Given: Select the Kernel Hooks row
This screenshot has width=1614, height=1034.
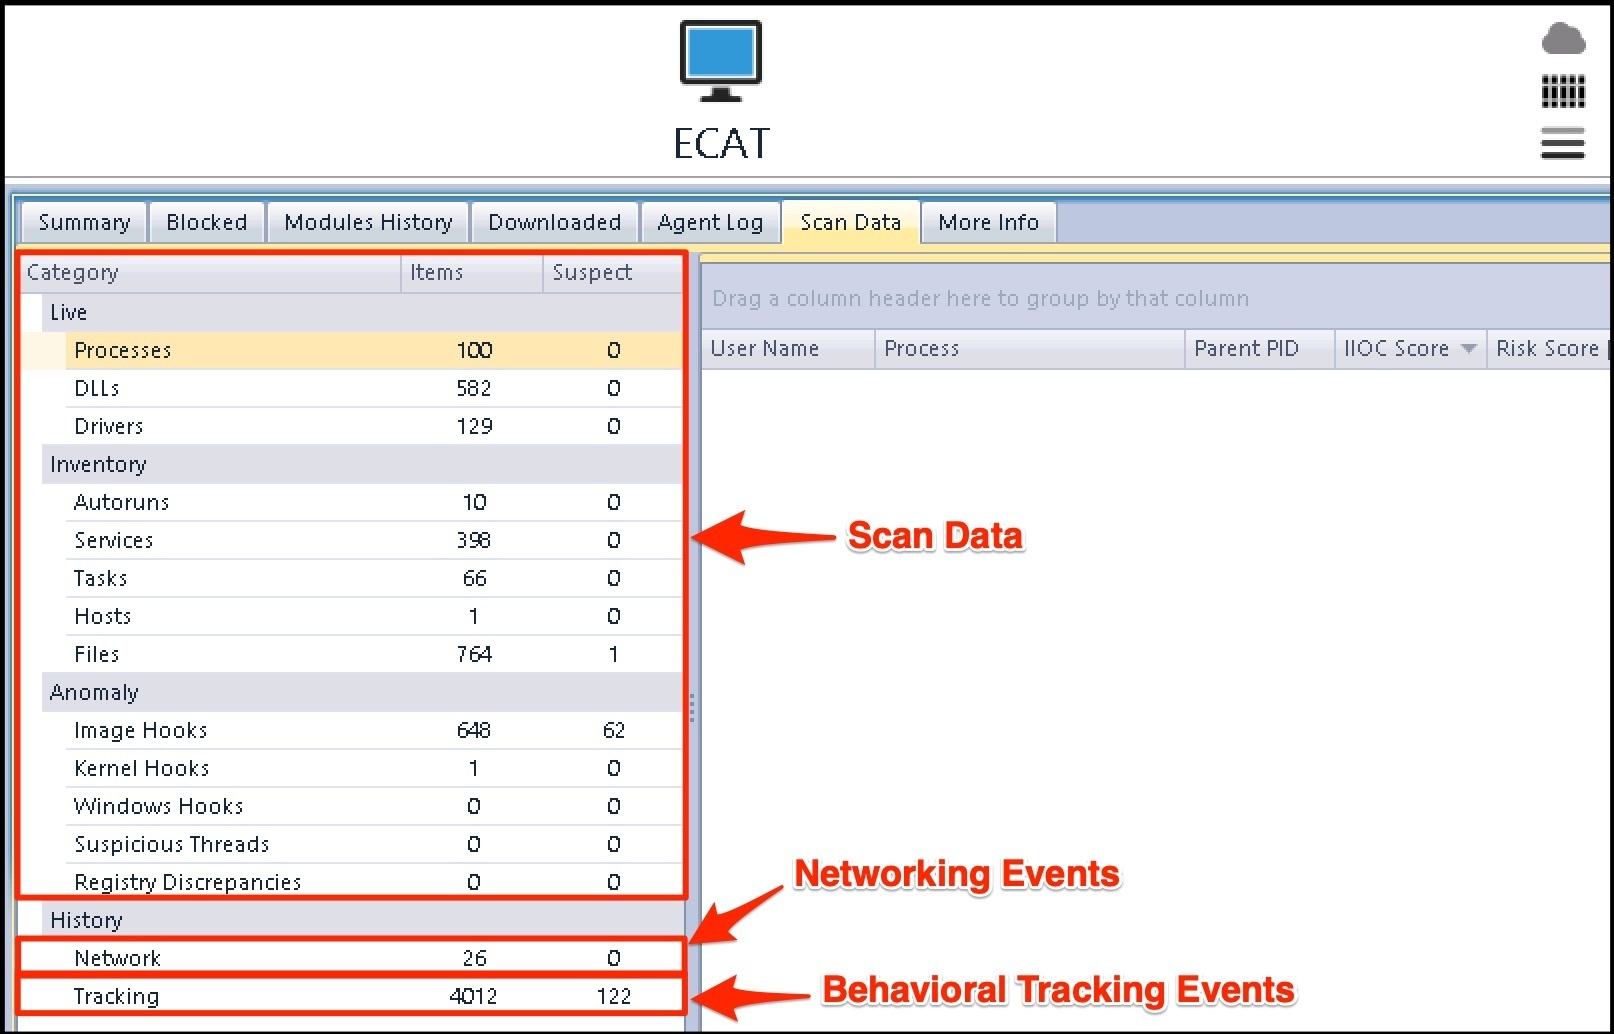Looking at the screenshot, I should click(x=374, y=768).
